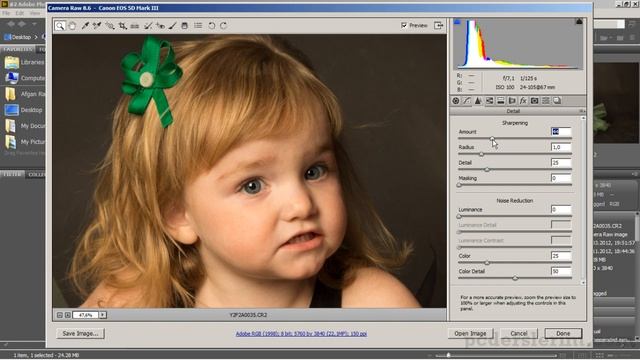
Task: Switch to the Split Toning panel tab
Action: click(x=500, y=100)
